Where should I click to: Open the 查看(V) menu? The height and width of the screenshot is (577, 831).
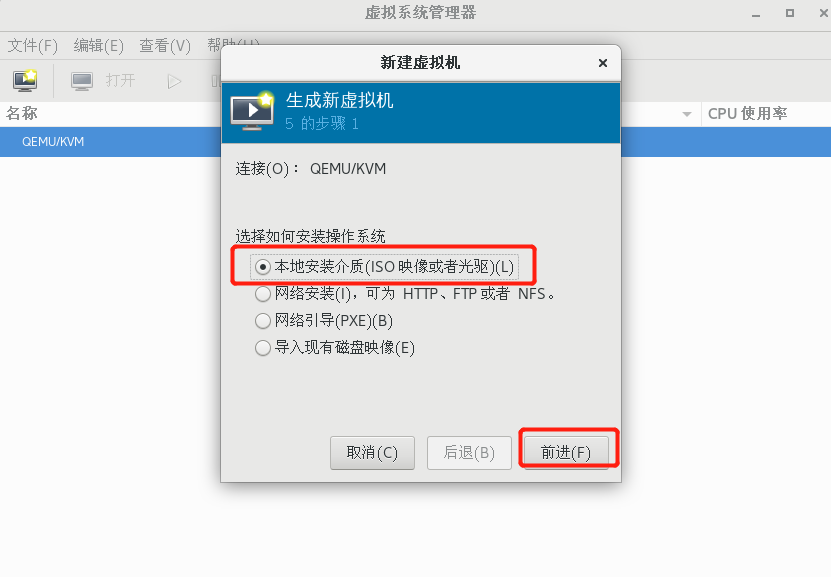(165, 46)
